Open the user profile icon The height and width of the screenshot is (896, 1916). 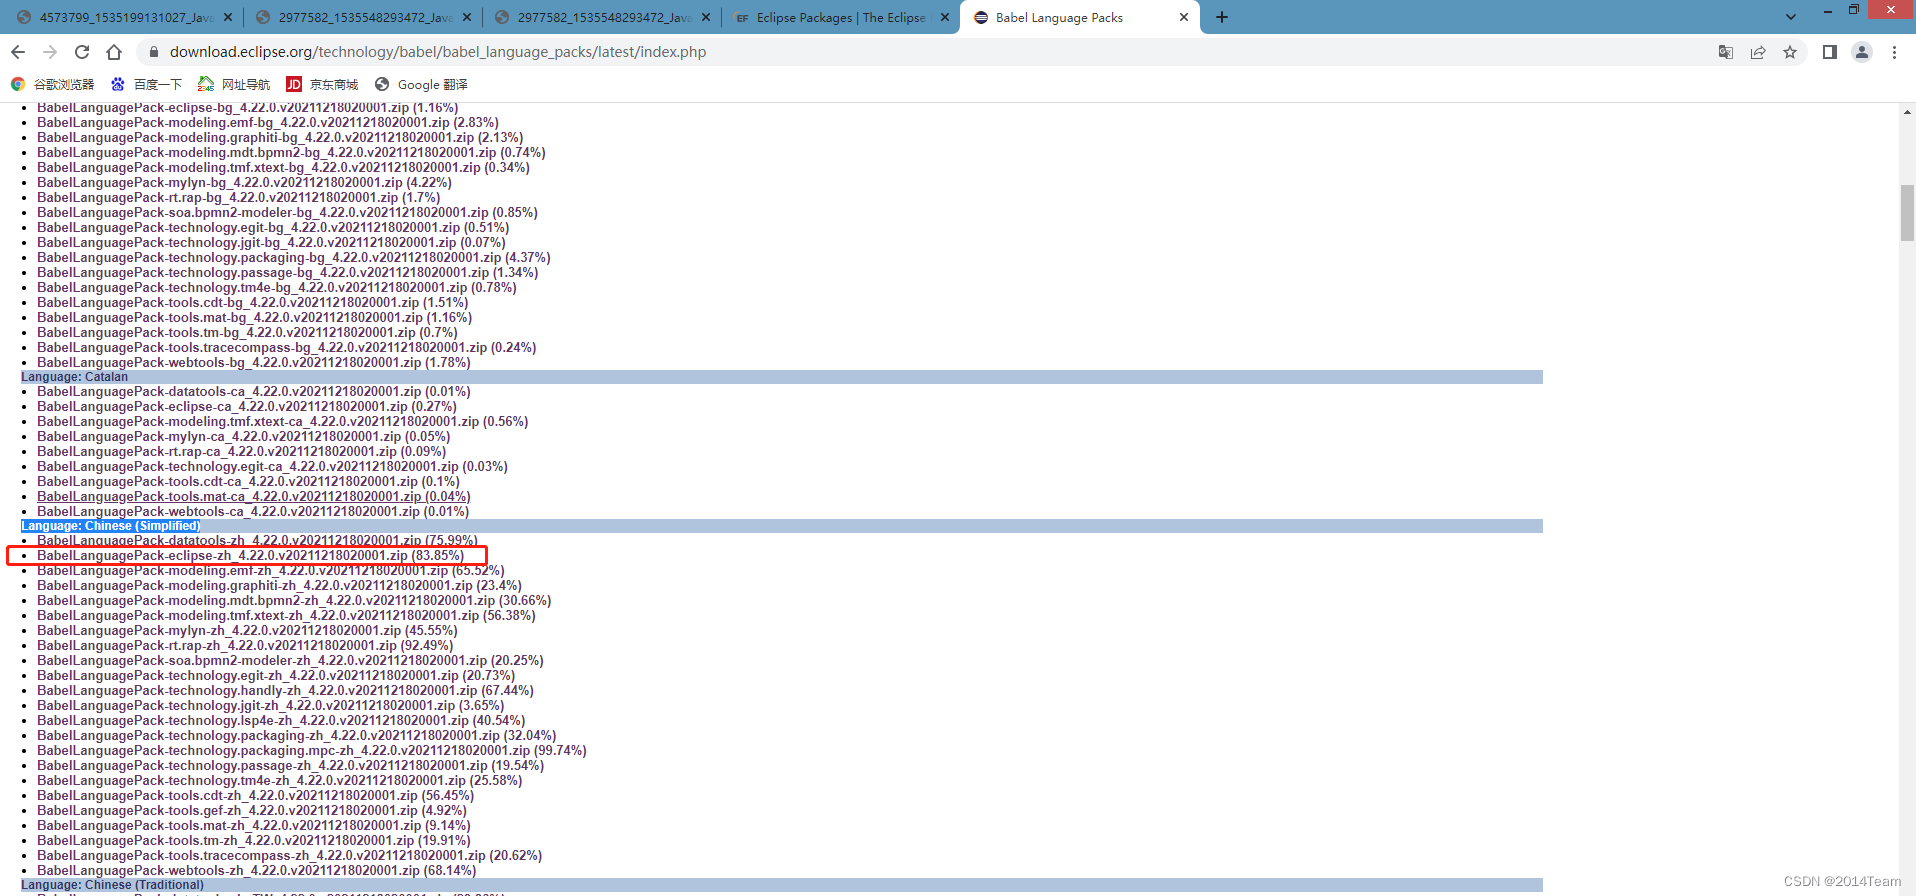click(1862, 52)
